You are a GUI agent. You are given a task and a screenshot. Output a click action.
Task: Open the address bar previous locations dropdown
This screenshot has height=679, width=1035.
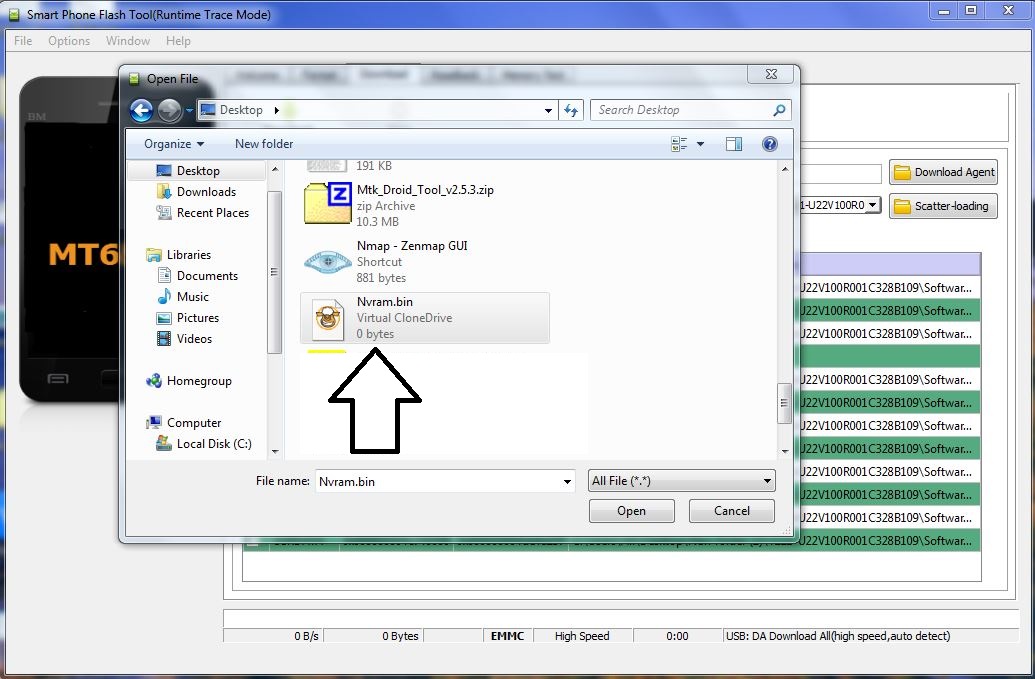(x=548, y=110)
